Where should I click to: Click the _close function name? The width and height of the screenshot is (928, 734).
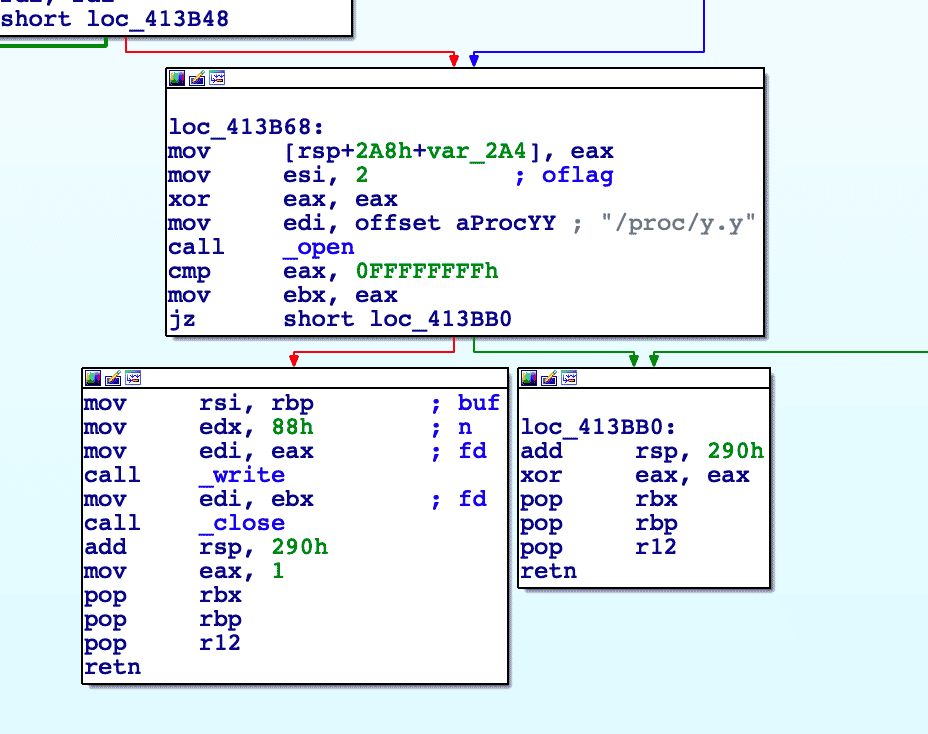pos(242,523)
